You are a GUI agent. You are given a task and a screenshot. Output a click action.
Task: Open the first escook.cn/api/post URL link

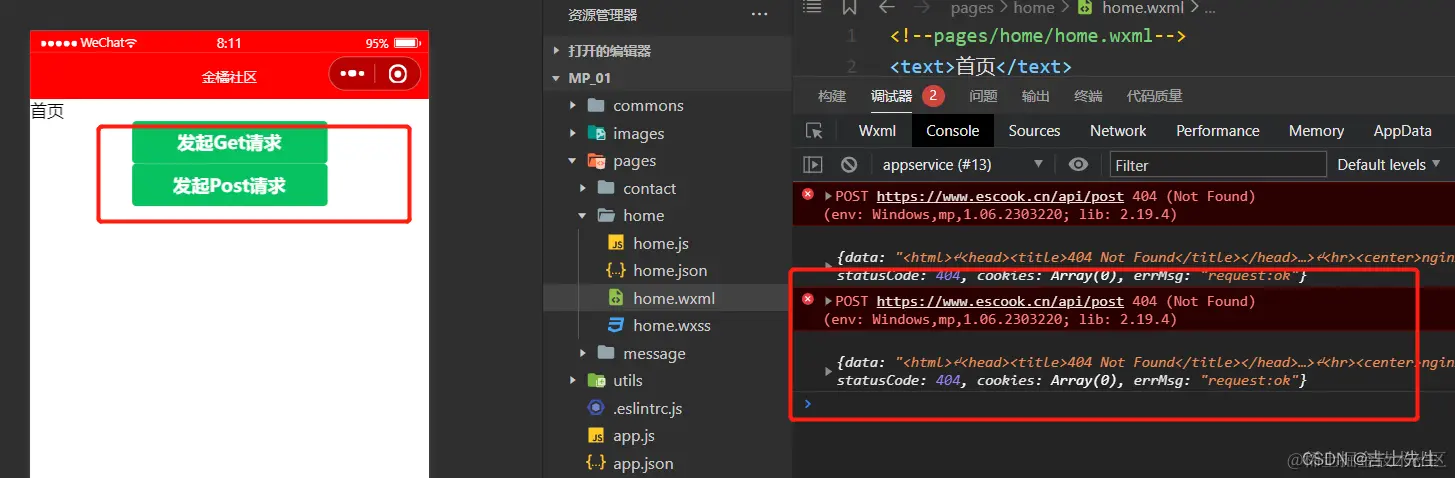click(1000, 196)
